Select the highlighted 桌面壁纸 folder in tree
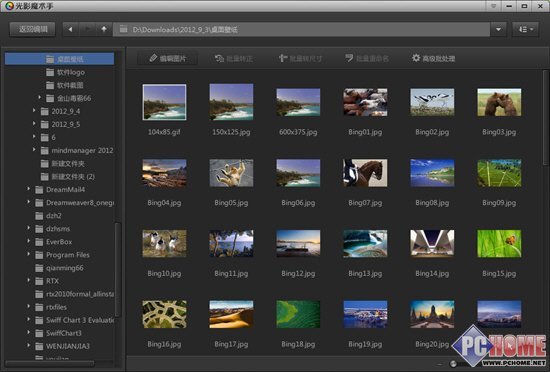 (x=59, y=59)
